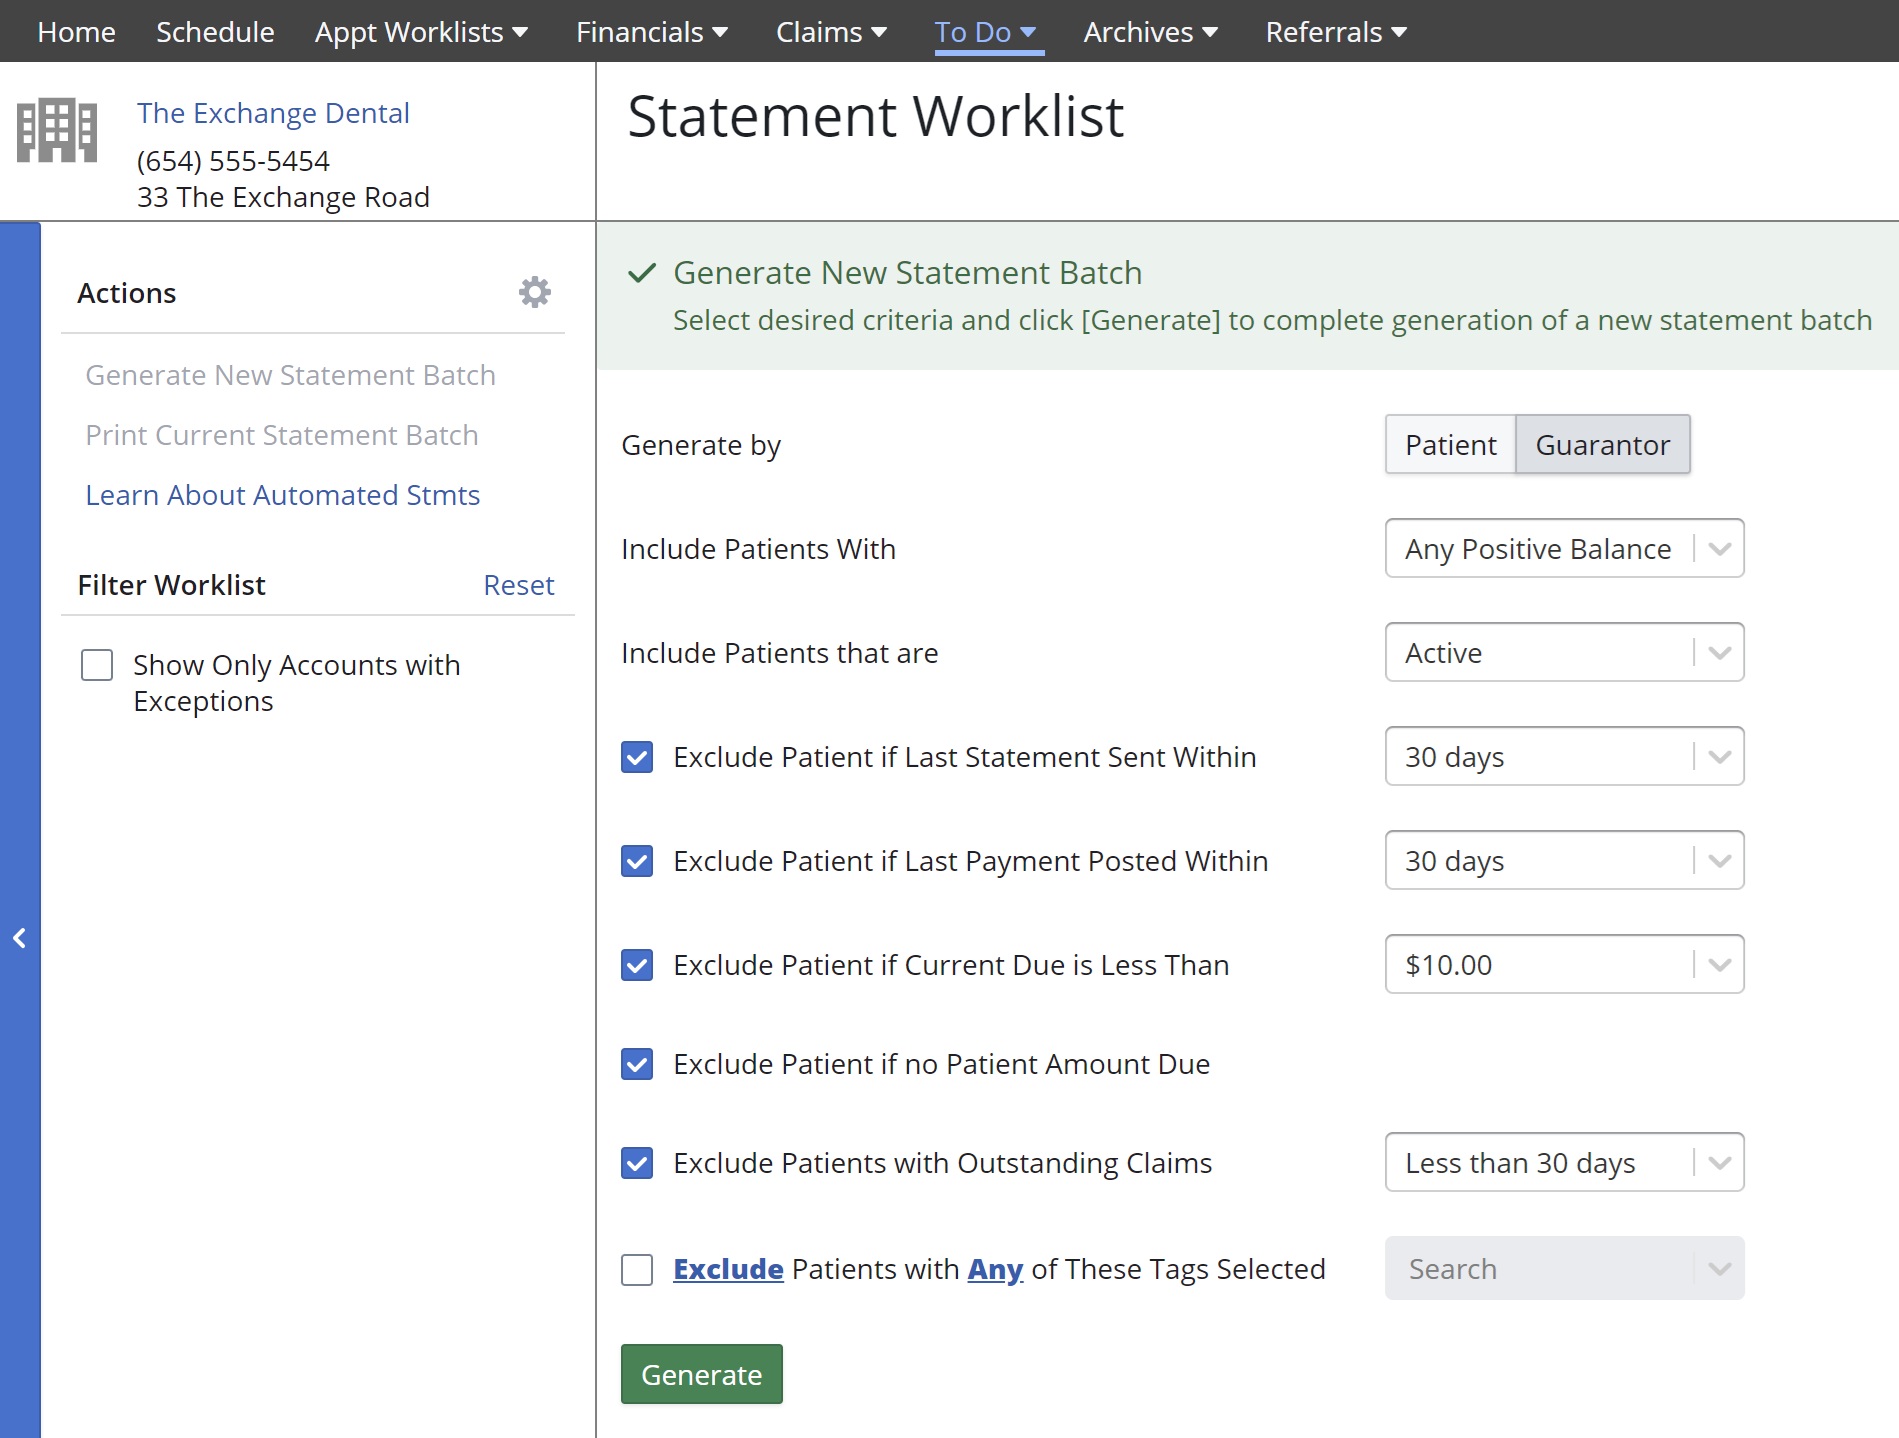The height and width of the screenshot is (1438, 1899).
Task: Switch to the Schedule menu
Action: 214,32
